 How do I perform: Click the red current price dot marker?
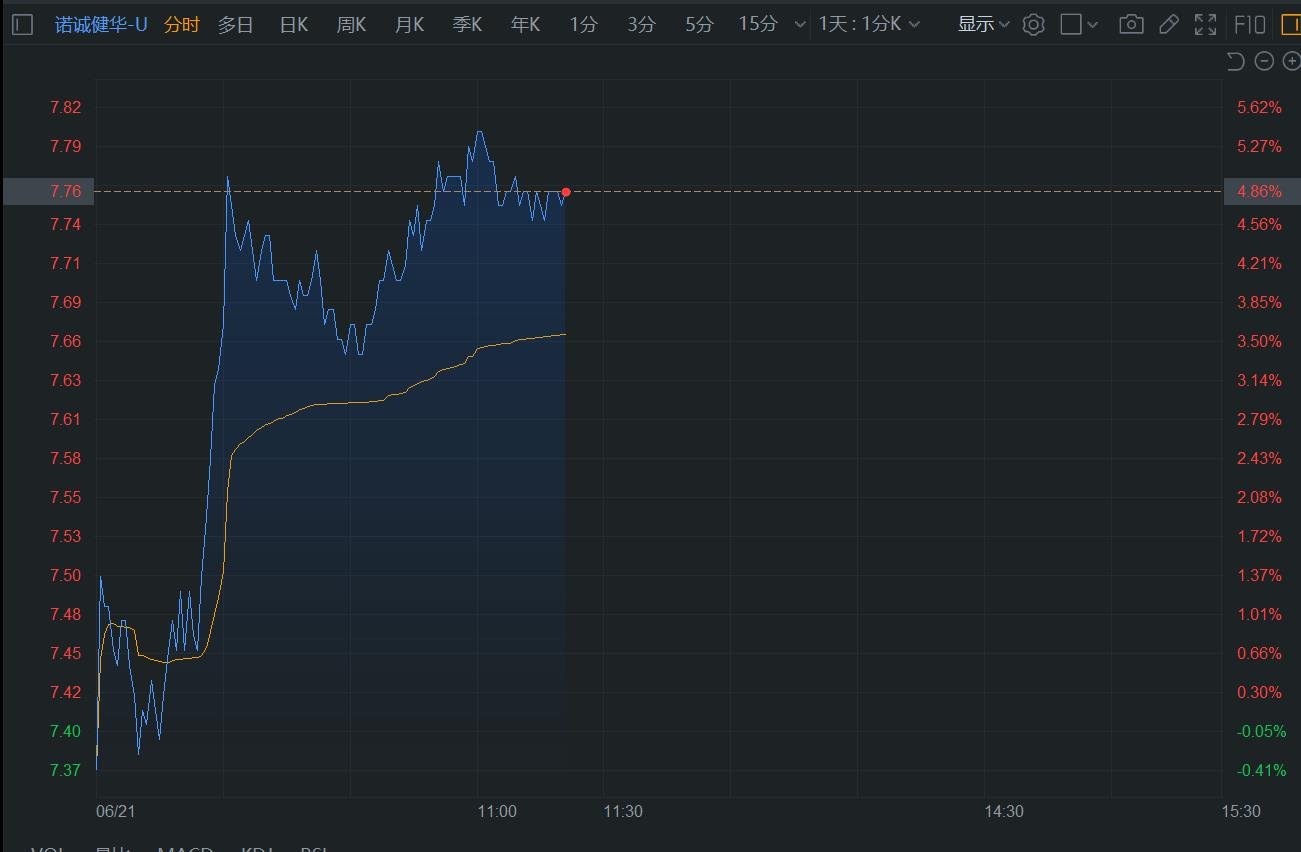click(x=566, y=191)
